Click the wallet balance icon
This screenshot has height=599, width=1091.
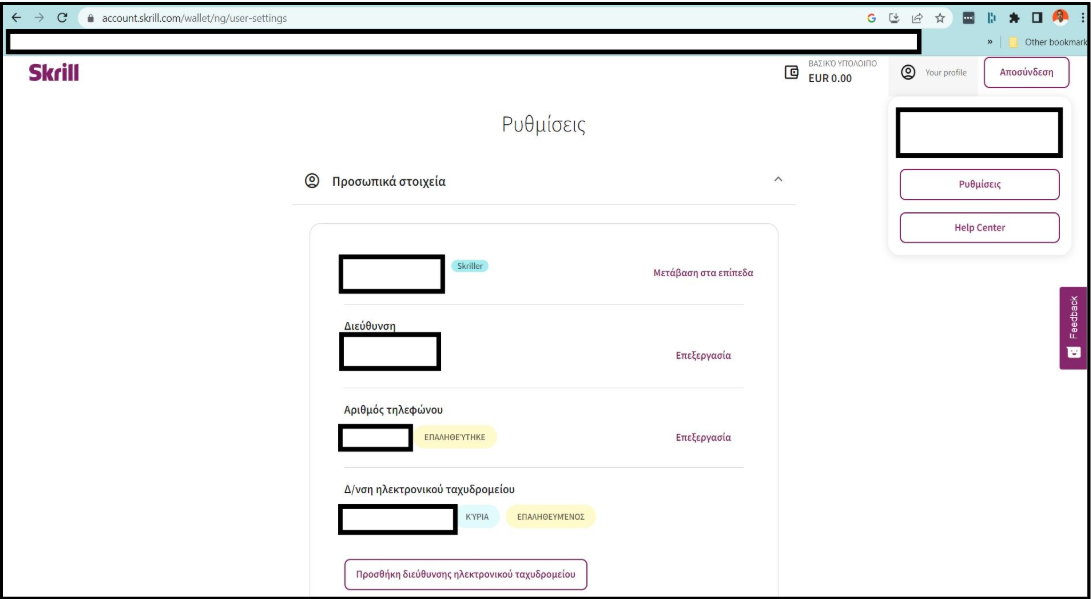pos(792,73)
